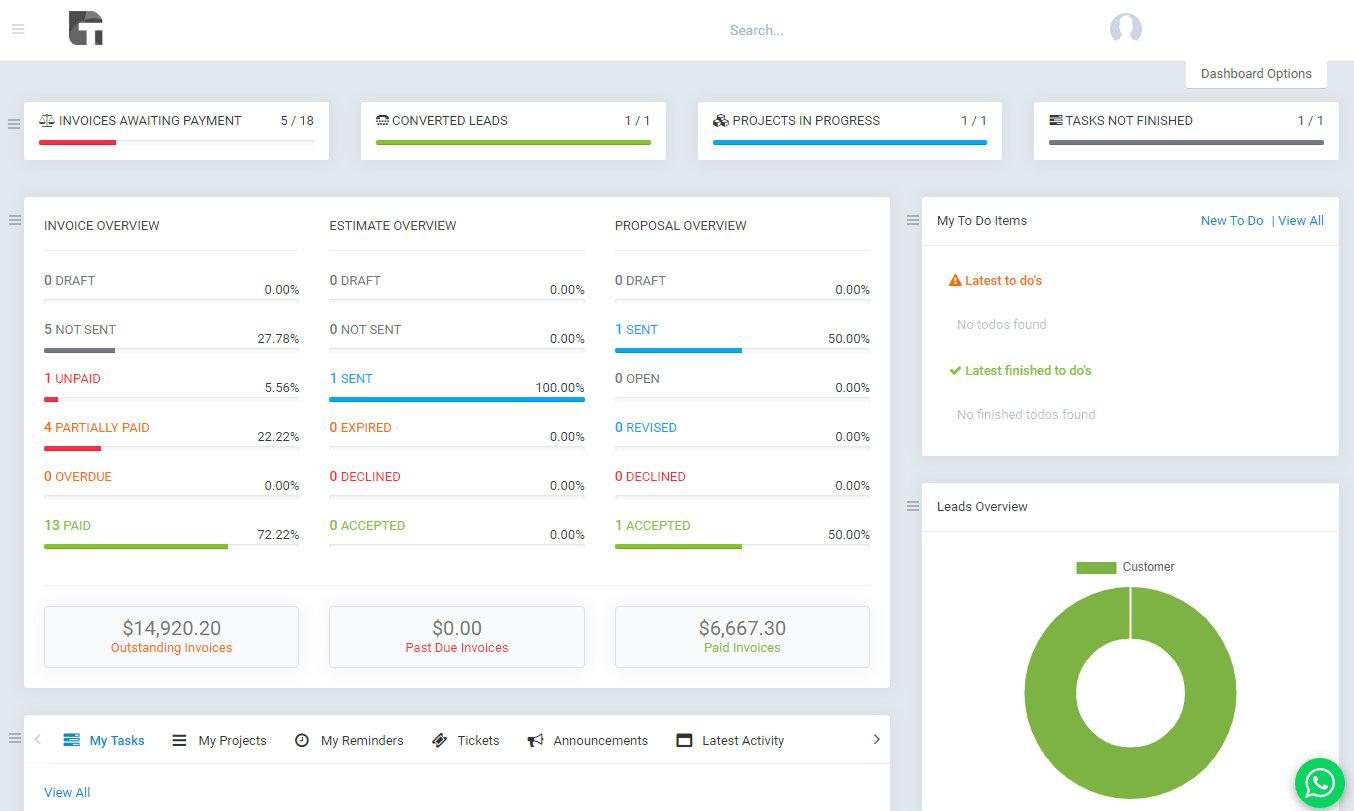This screenshot has height=811, width=1354.
Task: Click the Converted Leads green progress bar
Action: [513, 142]
